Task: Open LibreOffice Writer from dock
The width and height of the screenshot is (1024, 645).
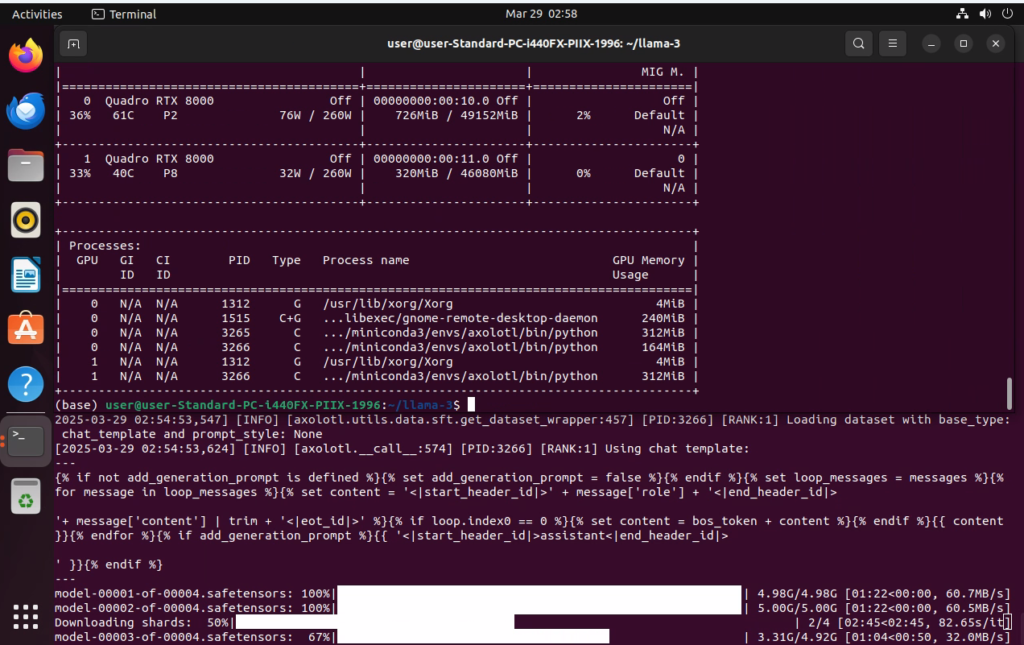Action: coord(26,275)
